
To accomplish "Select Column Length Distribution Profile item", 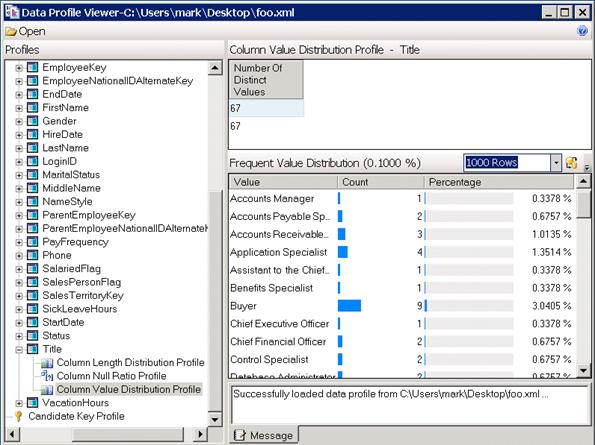I will click(131, 363).
